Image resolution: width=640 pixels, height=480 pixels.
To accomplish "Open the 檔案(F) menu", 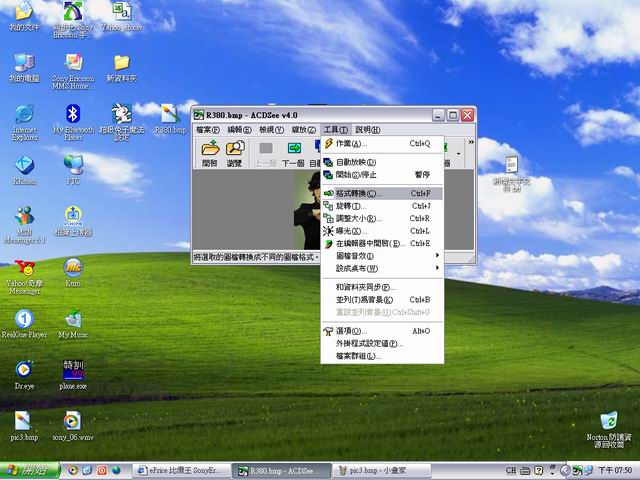I will click(208, 130).
